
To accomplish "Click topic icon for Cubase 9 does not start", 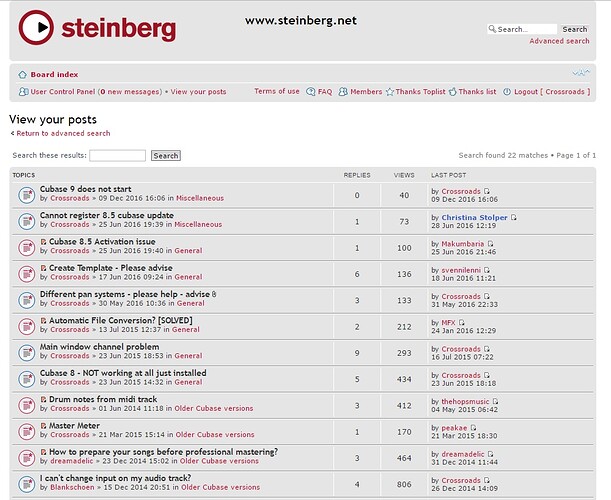I will point(26,195).
